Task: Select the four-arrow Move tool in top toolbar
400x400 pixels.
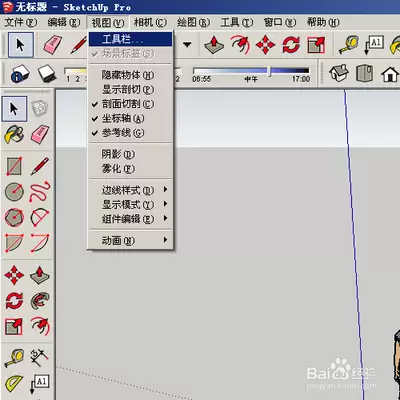Action: [x=266, y=45]
